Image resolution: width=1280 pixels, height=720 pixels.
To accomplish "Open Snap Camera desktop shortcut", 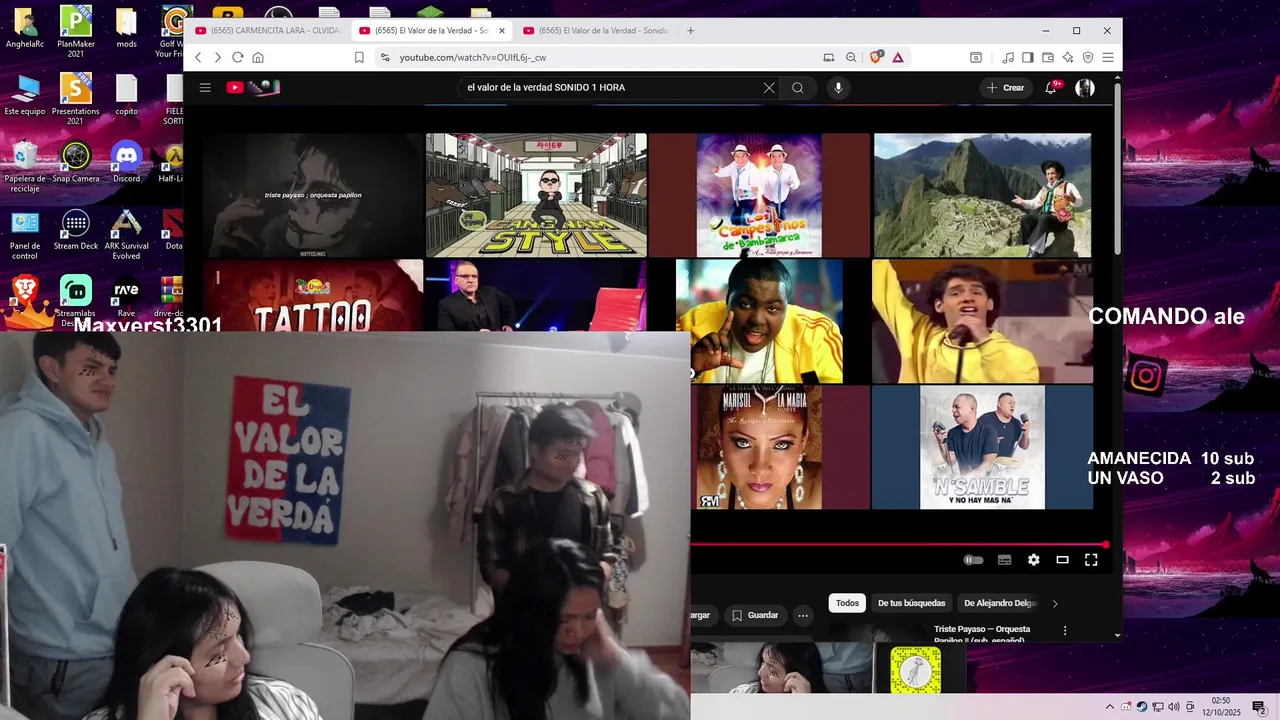I will point(76,163).
